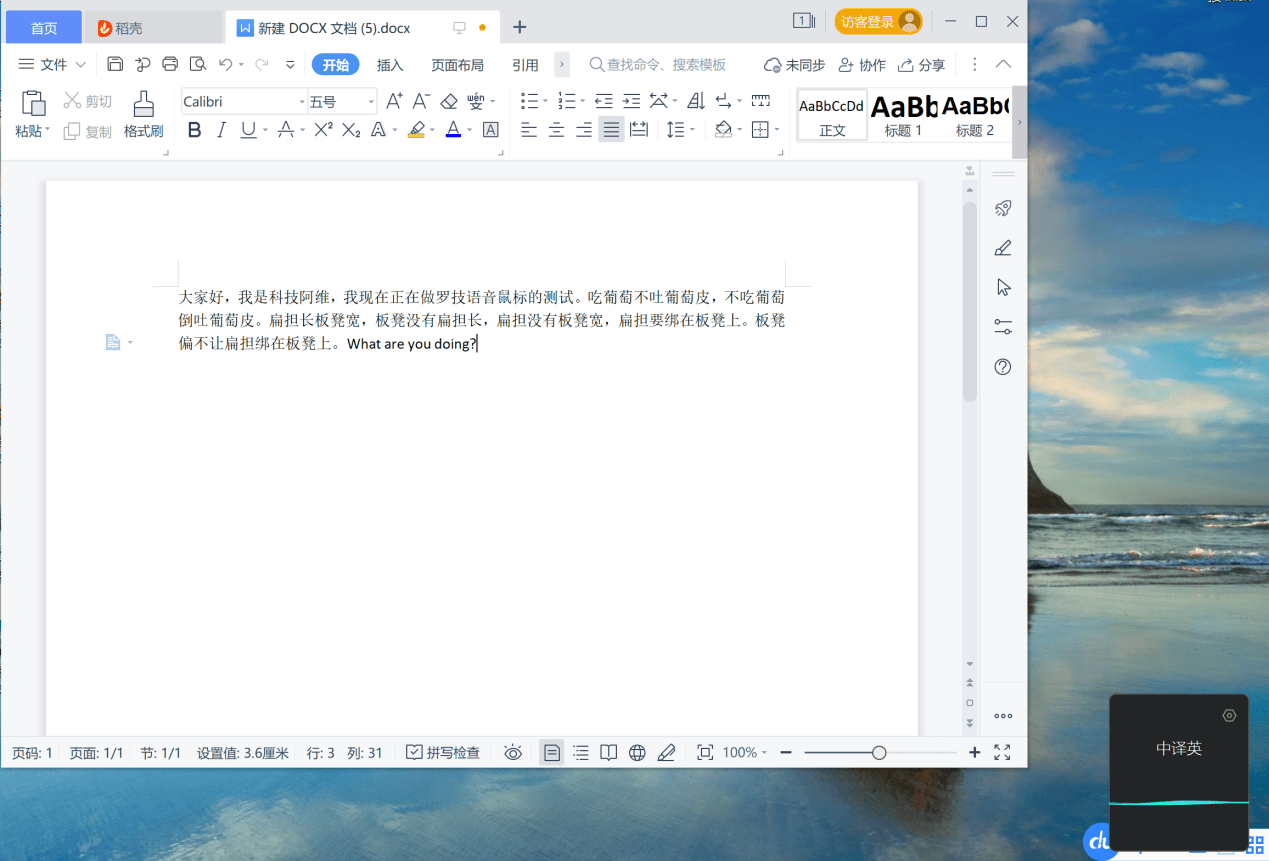Toggle bold formatting
1269x861 pixels.
[194, 130]
